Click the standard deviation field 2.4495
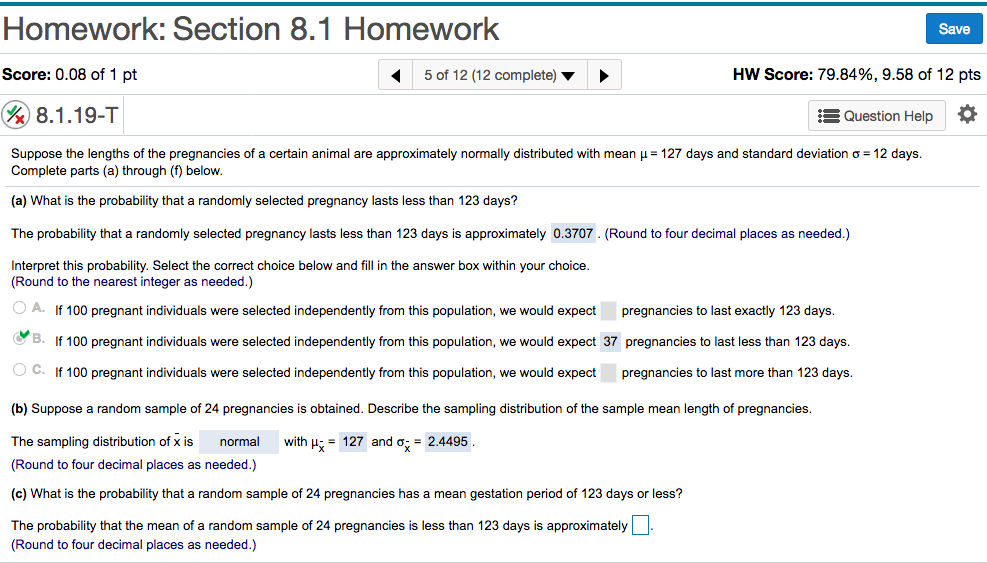Image resolution: width=987 pixels, height=563 pixels. click(448, 441)
